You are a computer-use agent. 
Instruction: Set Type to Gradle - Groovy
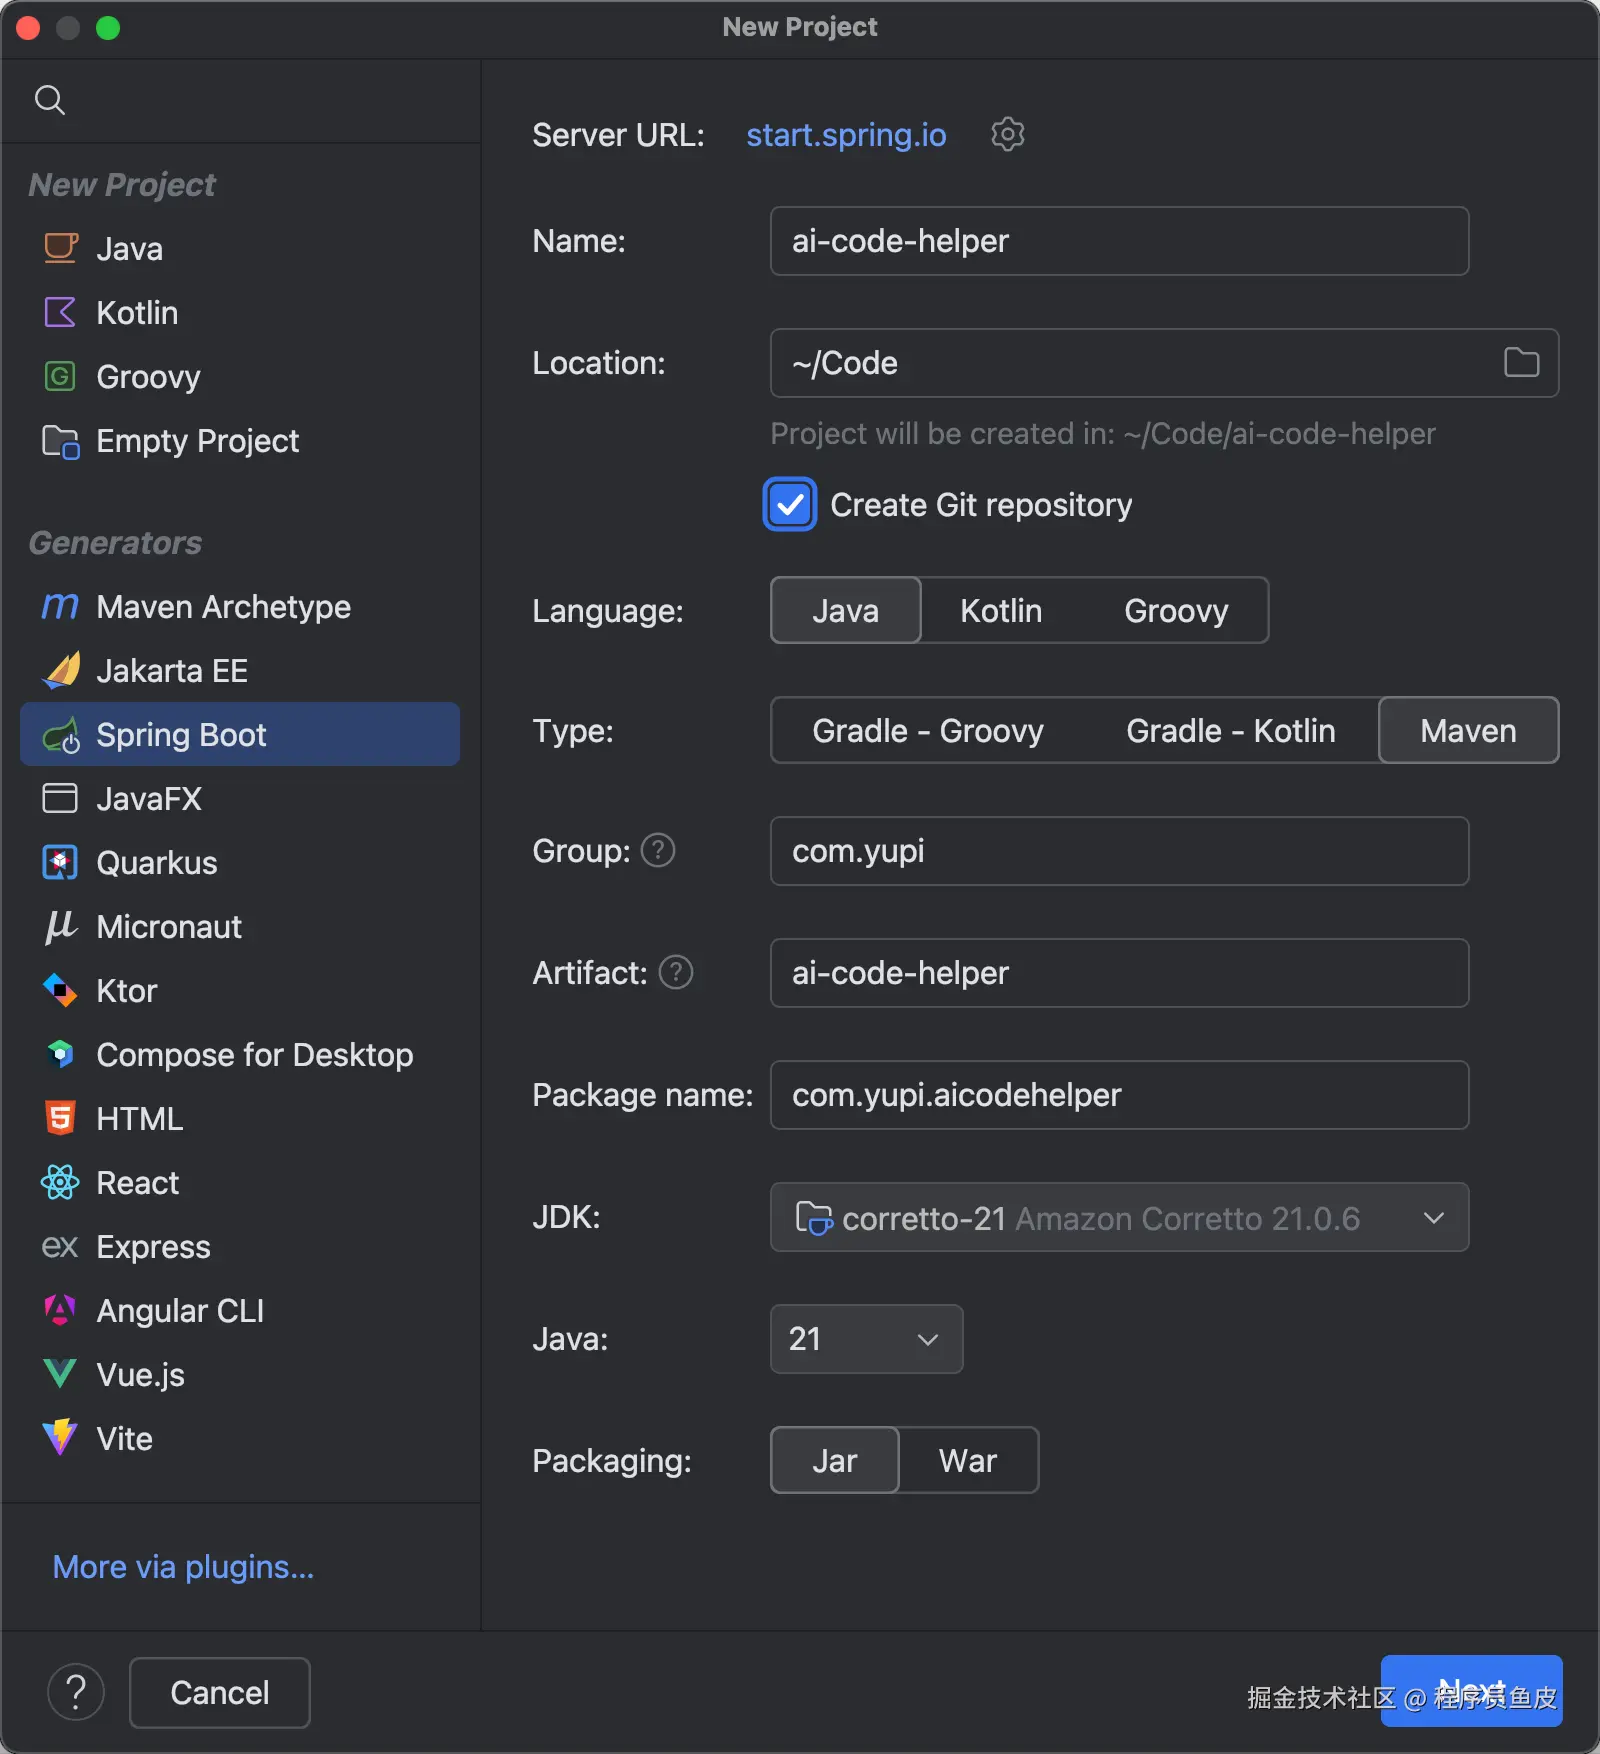(927, 731)
